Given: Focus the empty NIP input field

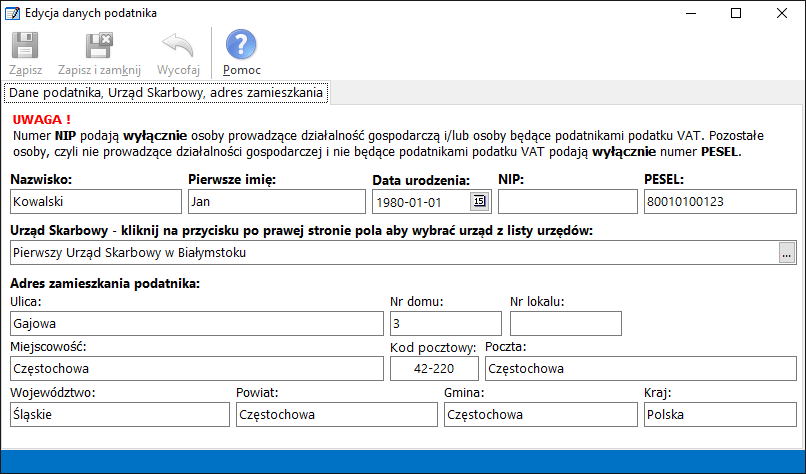Looking at the screenshot, I should tap(567, 202).
